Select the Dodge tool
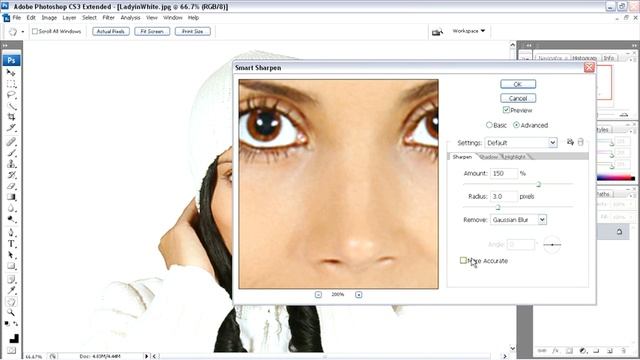The width and height of the screenshot is (640, 360). [x=11, y=219]
